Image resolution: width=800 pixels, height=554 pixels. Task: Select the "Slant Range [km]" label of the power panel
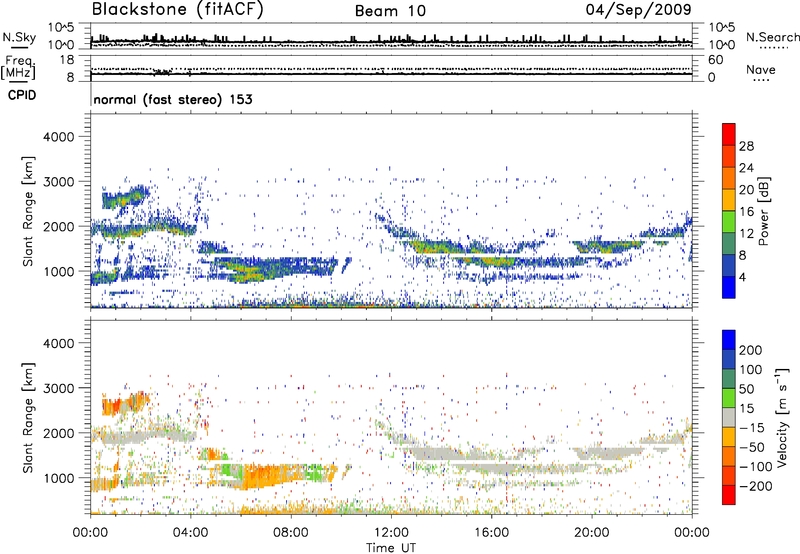click(x=28, y=211)
